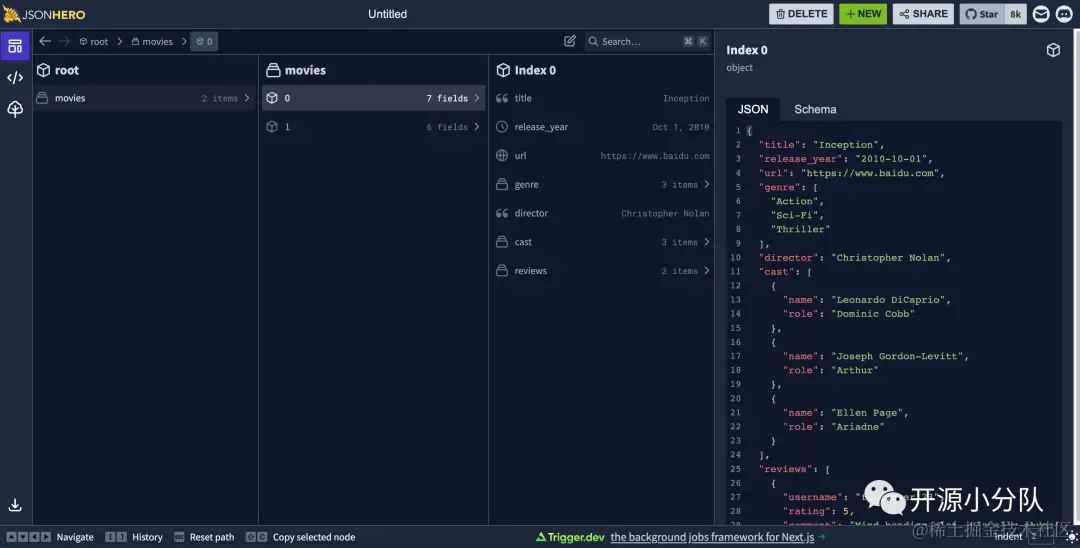1080x548 pixels.
Task: Expand the cast 3 items chevron
Action: click(x=707, y=242)
